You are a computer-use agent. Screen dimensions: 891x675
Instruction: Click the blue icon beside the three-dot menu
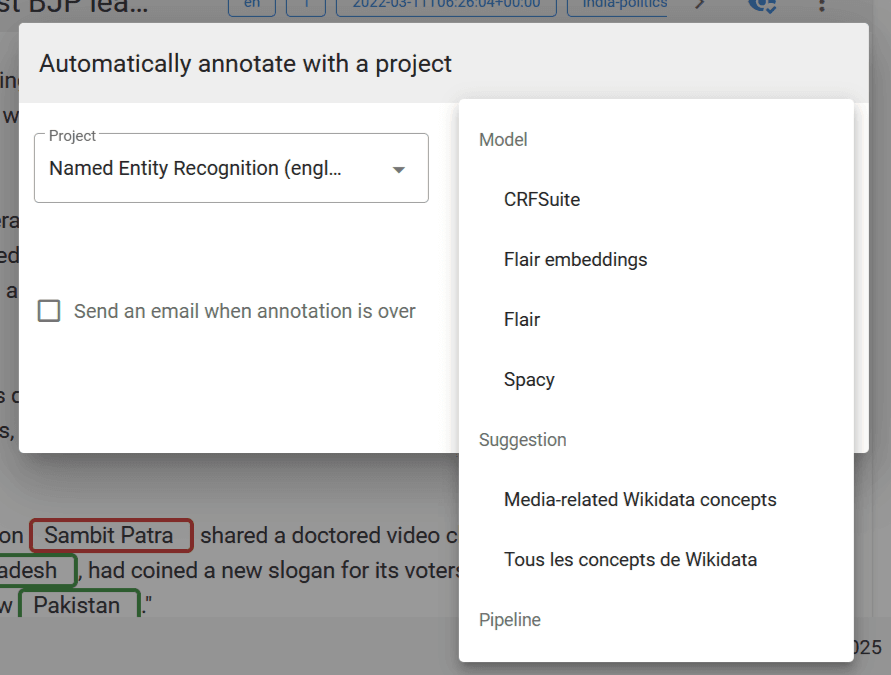click(763, 6)
